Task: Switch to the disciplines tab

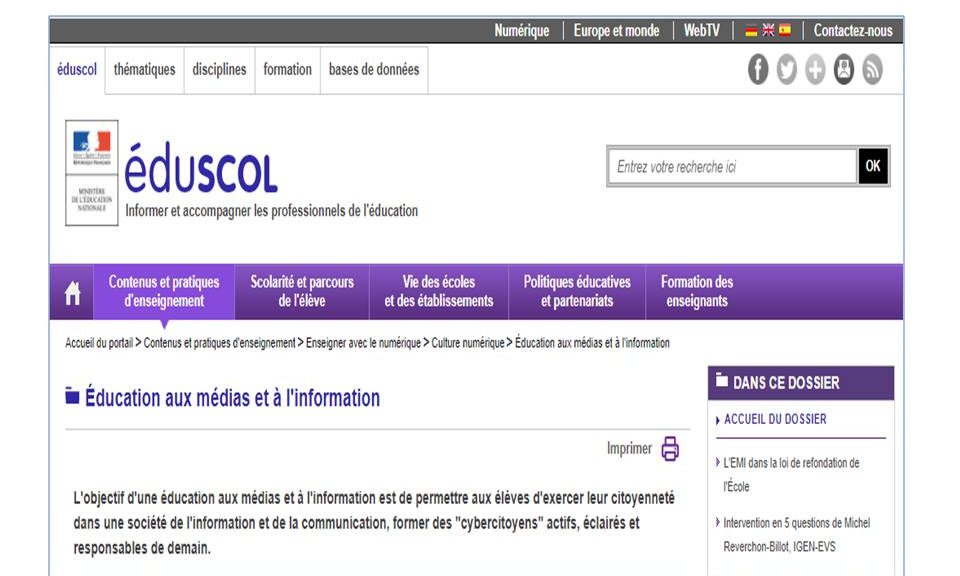Action: [219, 70]
